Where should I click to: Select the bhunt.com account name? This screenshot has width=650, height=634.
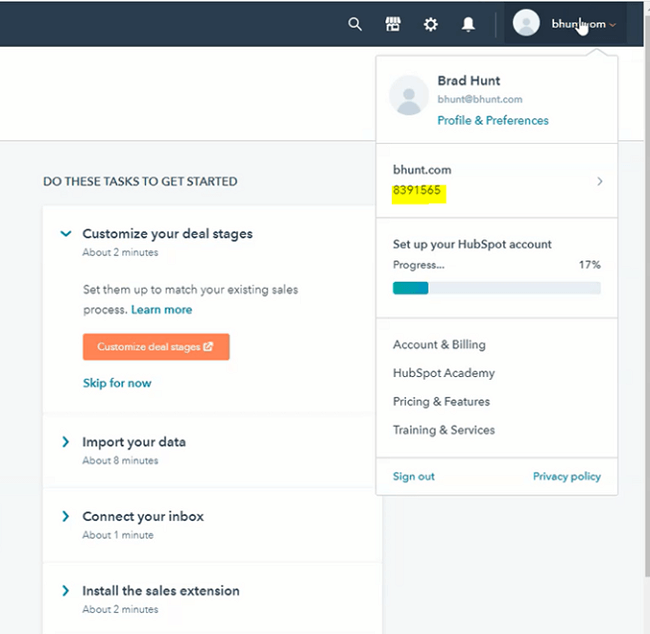point(422,170)
